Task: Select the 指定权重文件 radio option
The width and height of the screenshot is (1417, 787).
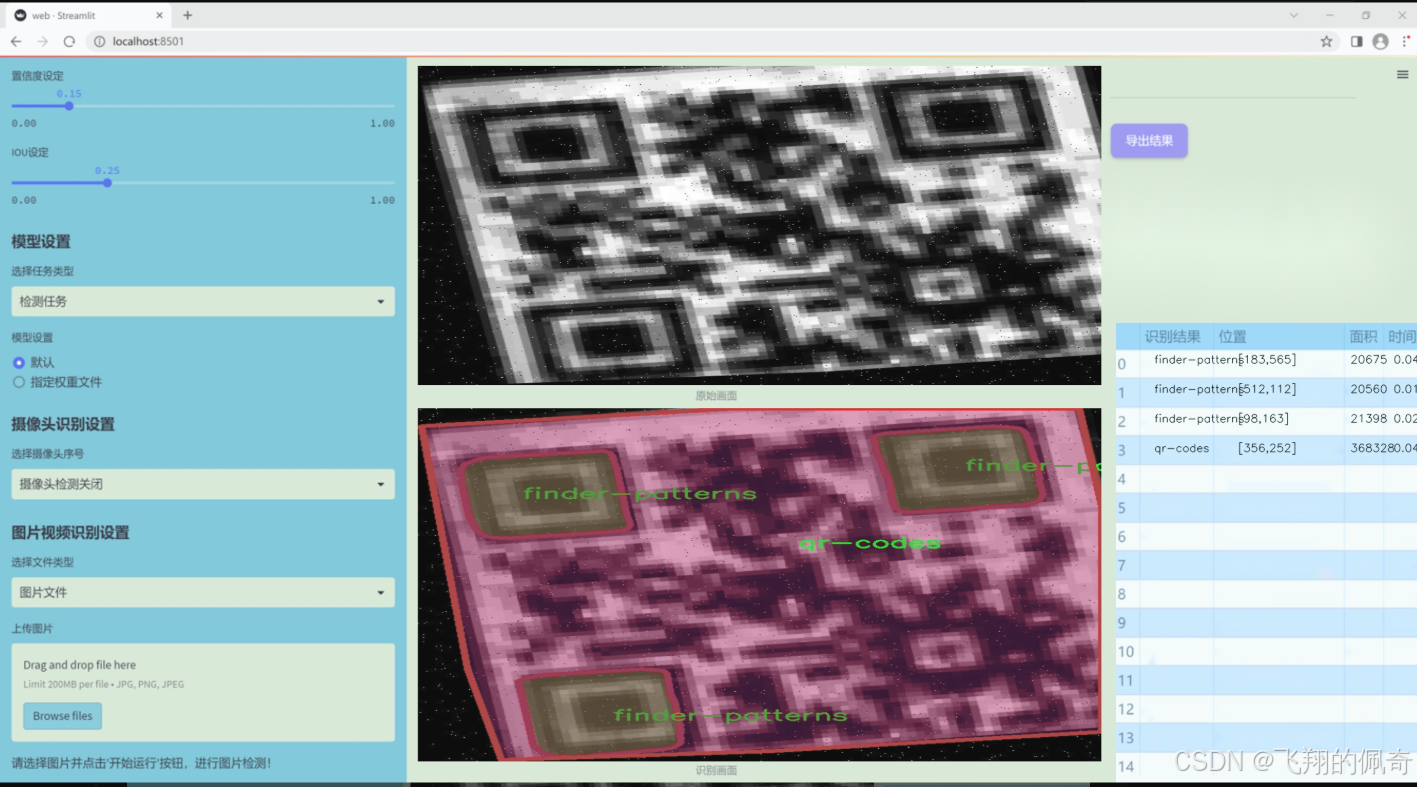Action: click(x=19, y=382)
